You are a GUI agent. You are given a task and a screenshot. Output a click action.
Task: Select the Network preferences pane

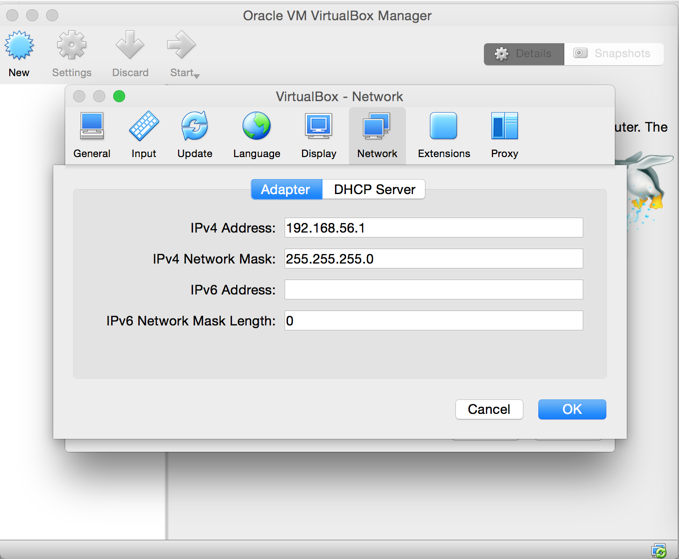click(377, 136)
